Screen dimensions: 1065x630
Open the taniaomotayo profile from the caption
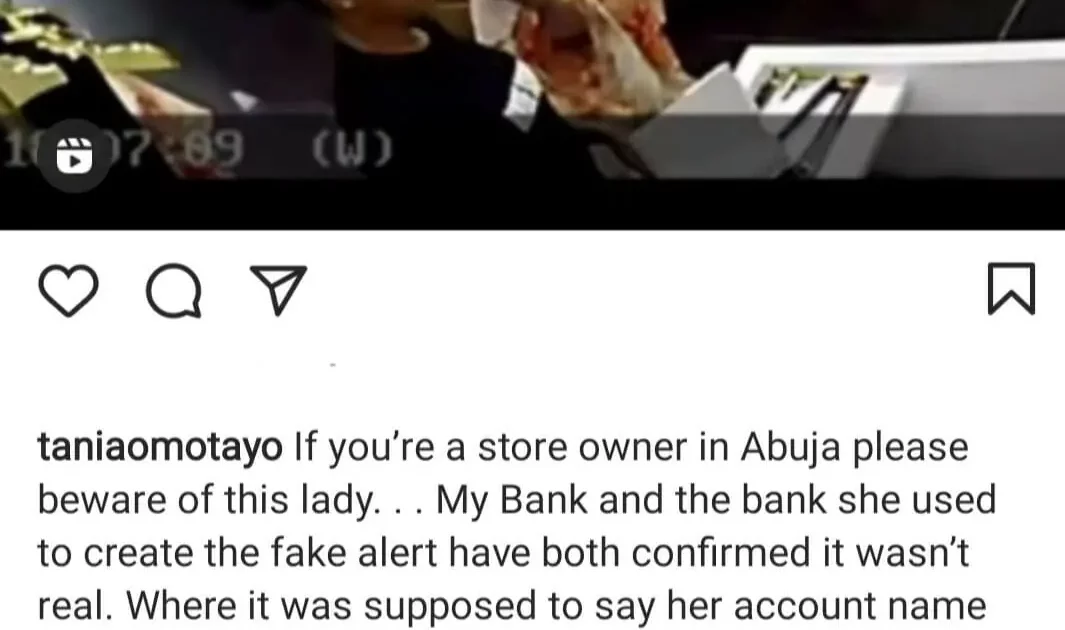click(160, 448)
